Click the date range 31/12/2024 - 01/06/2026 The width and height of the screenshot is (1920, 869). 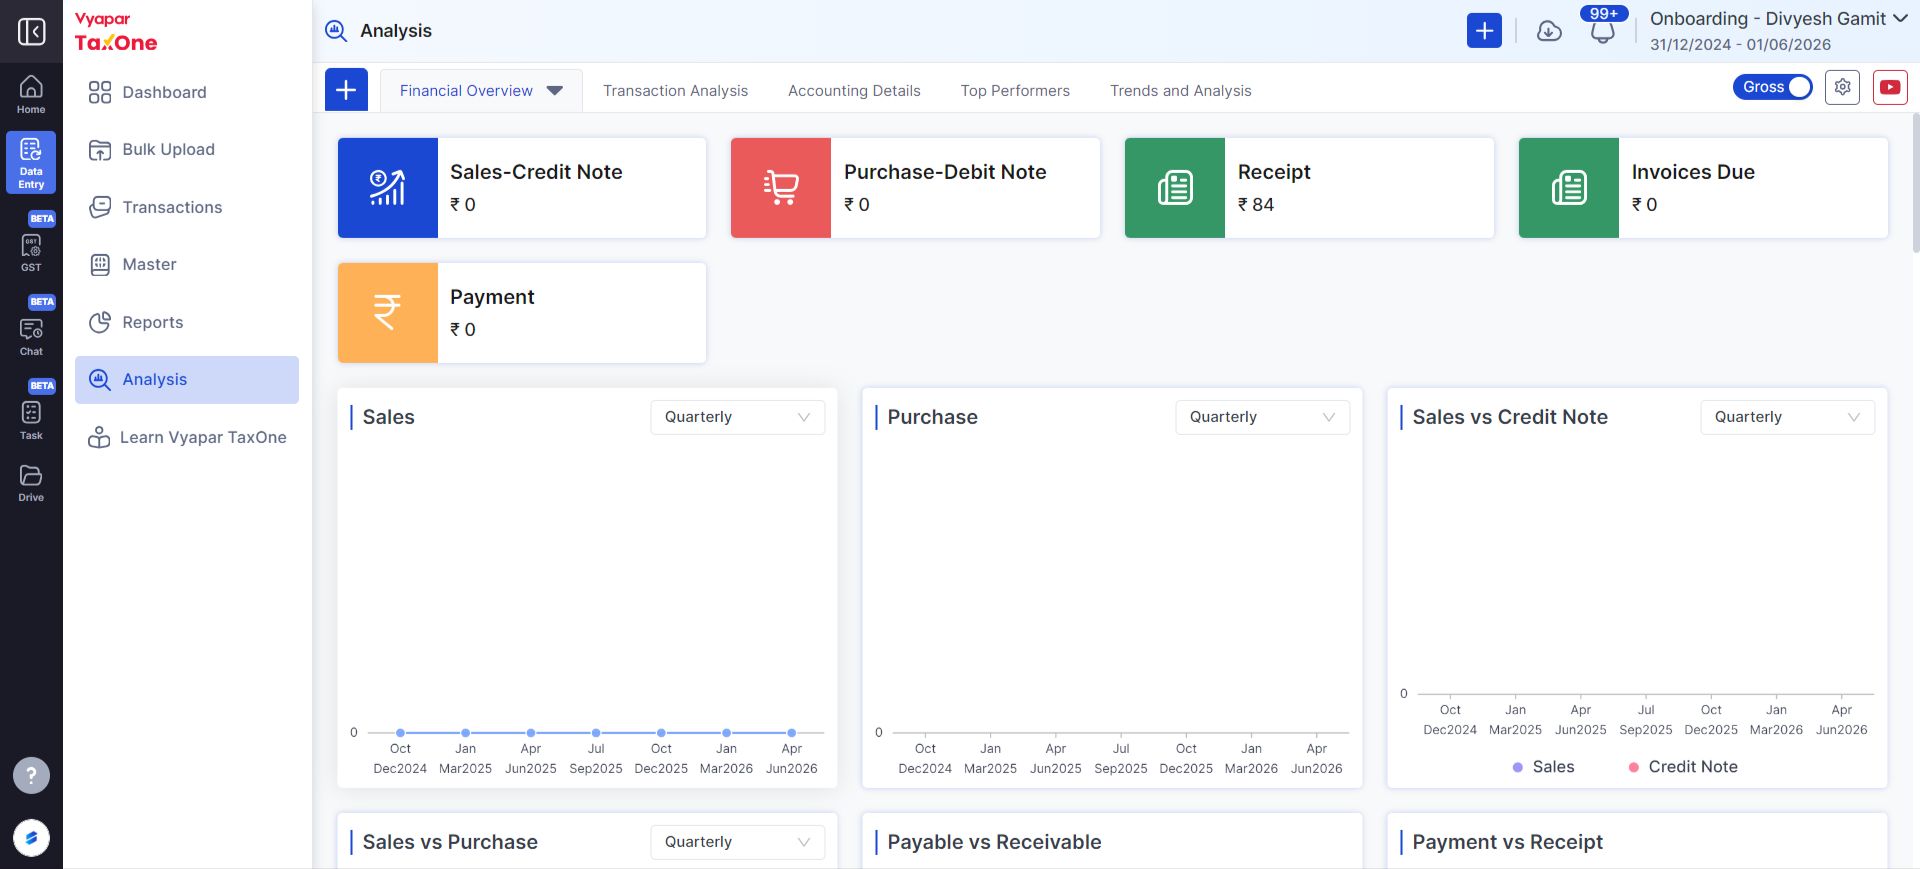point(1740,45)
